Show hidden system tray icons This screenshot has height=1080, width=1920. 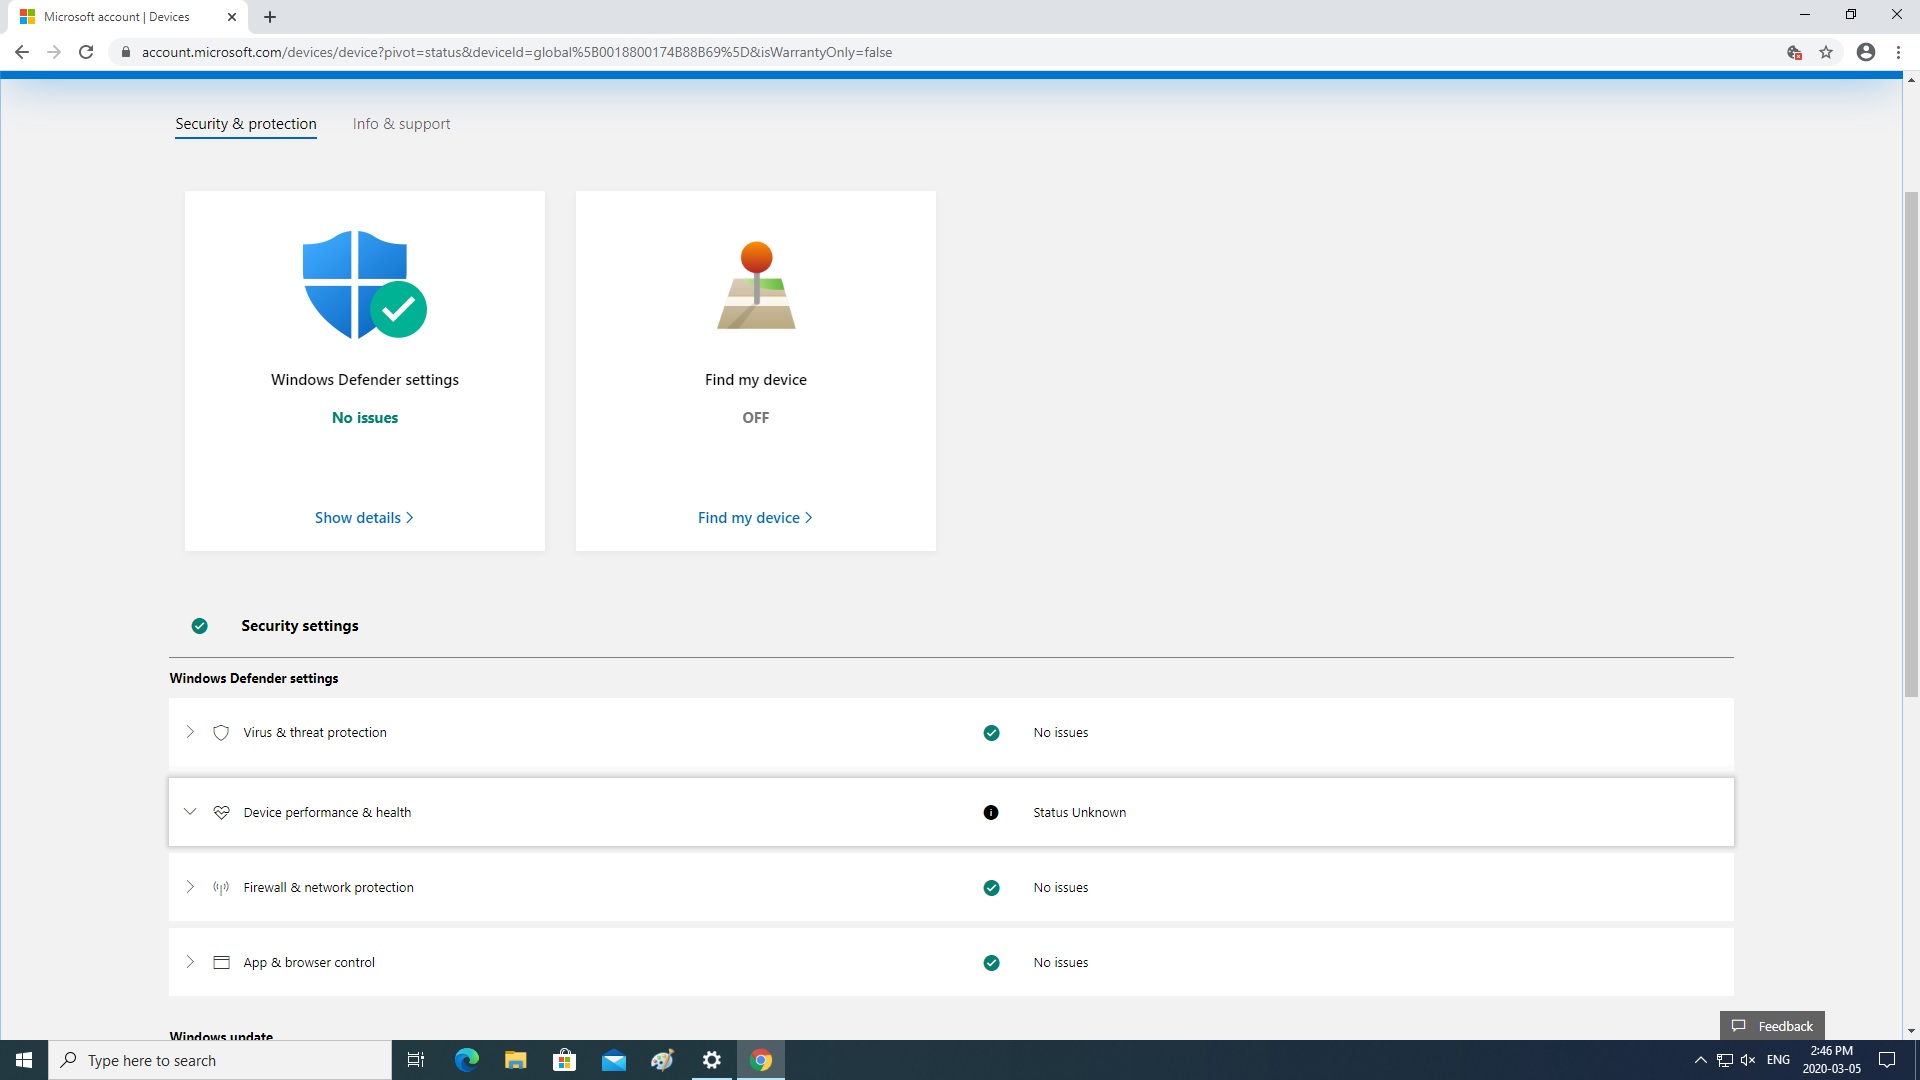(x=1700, y=1060)
